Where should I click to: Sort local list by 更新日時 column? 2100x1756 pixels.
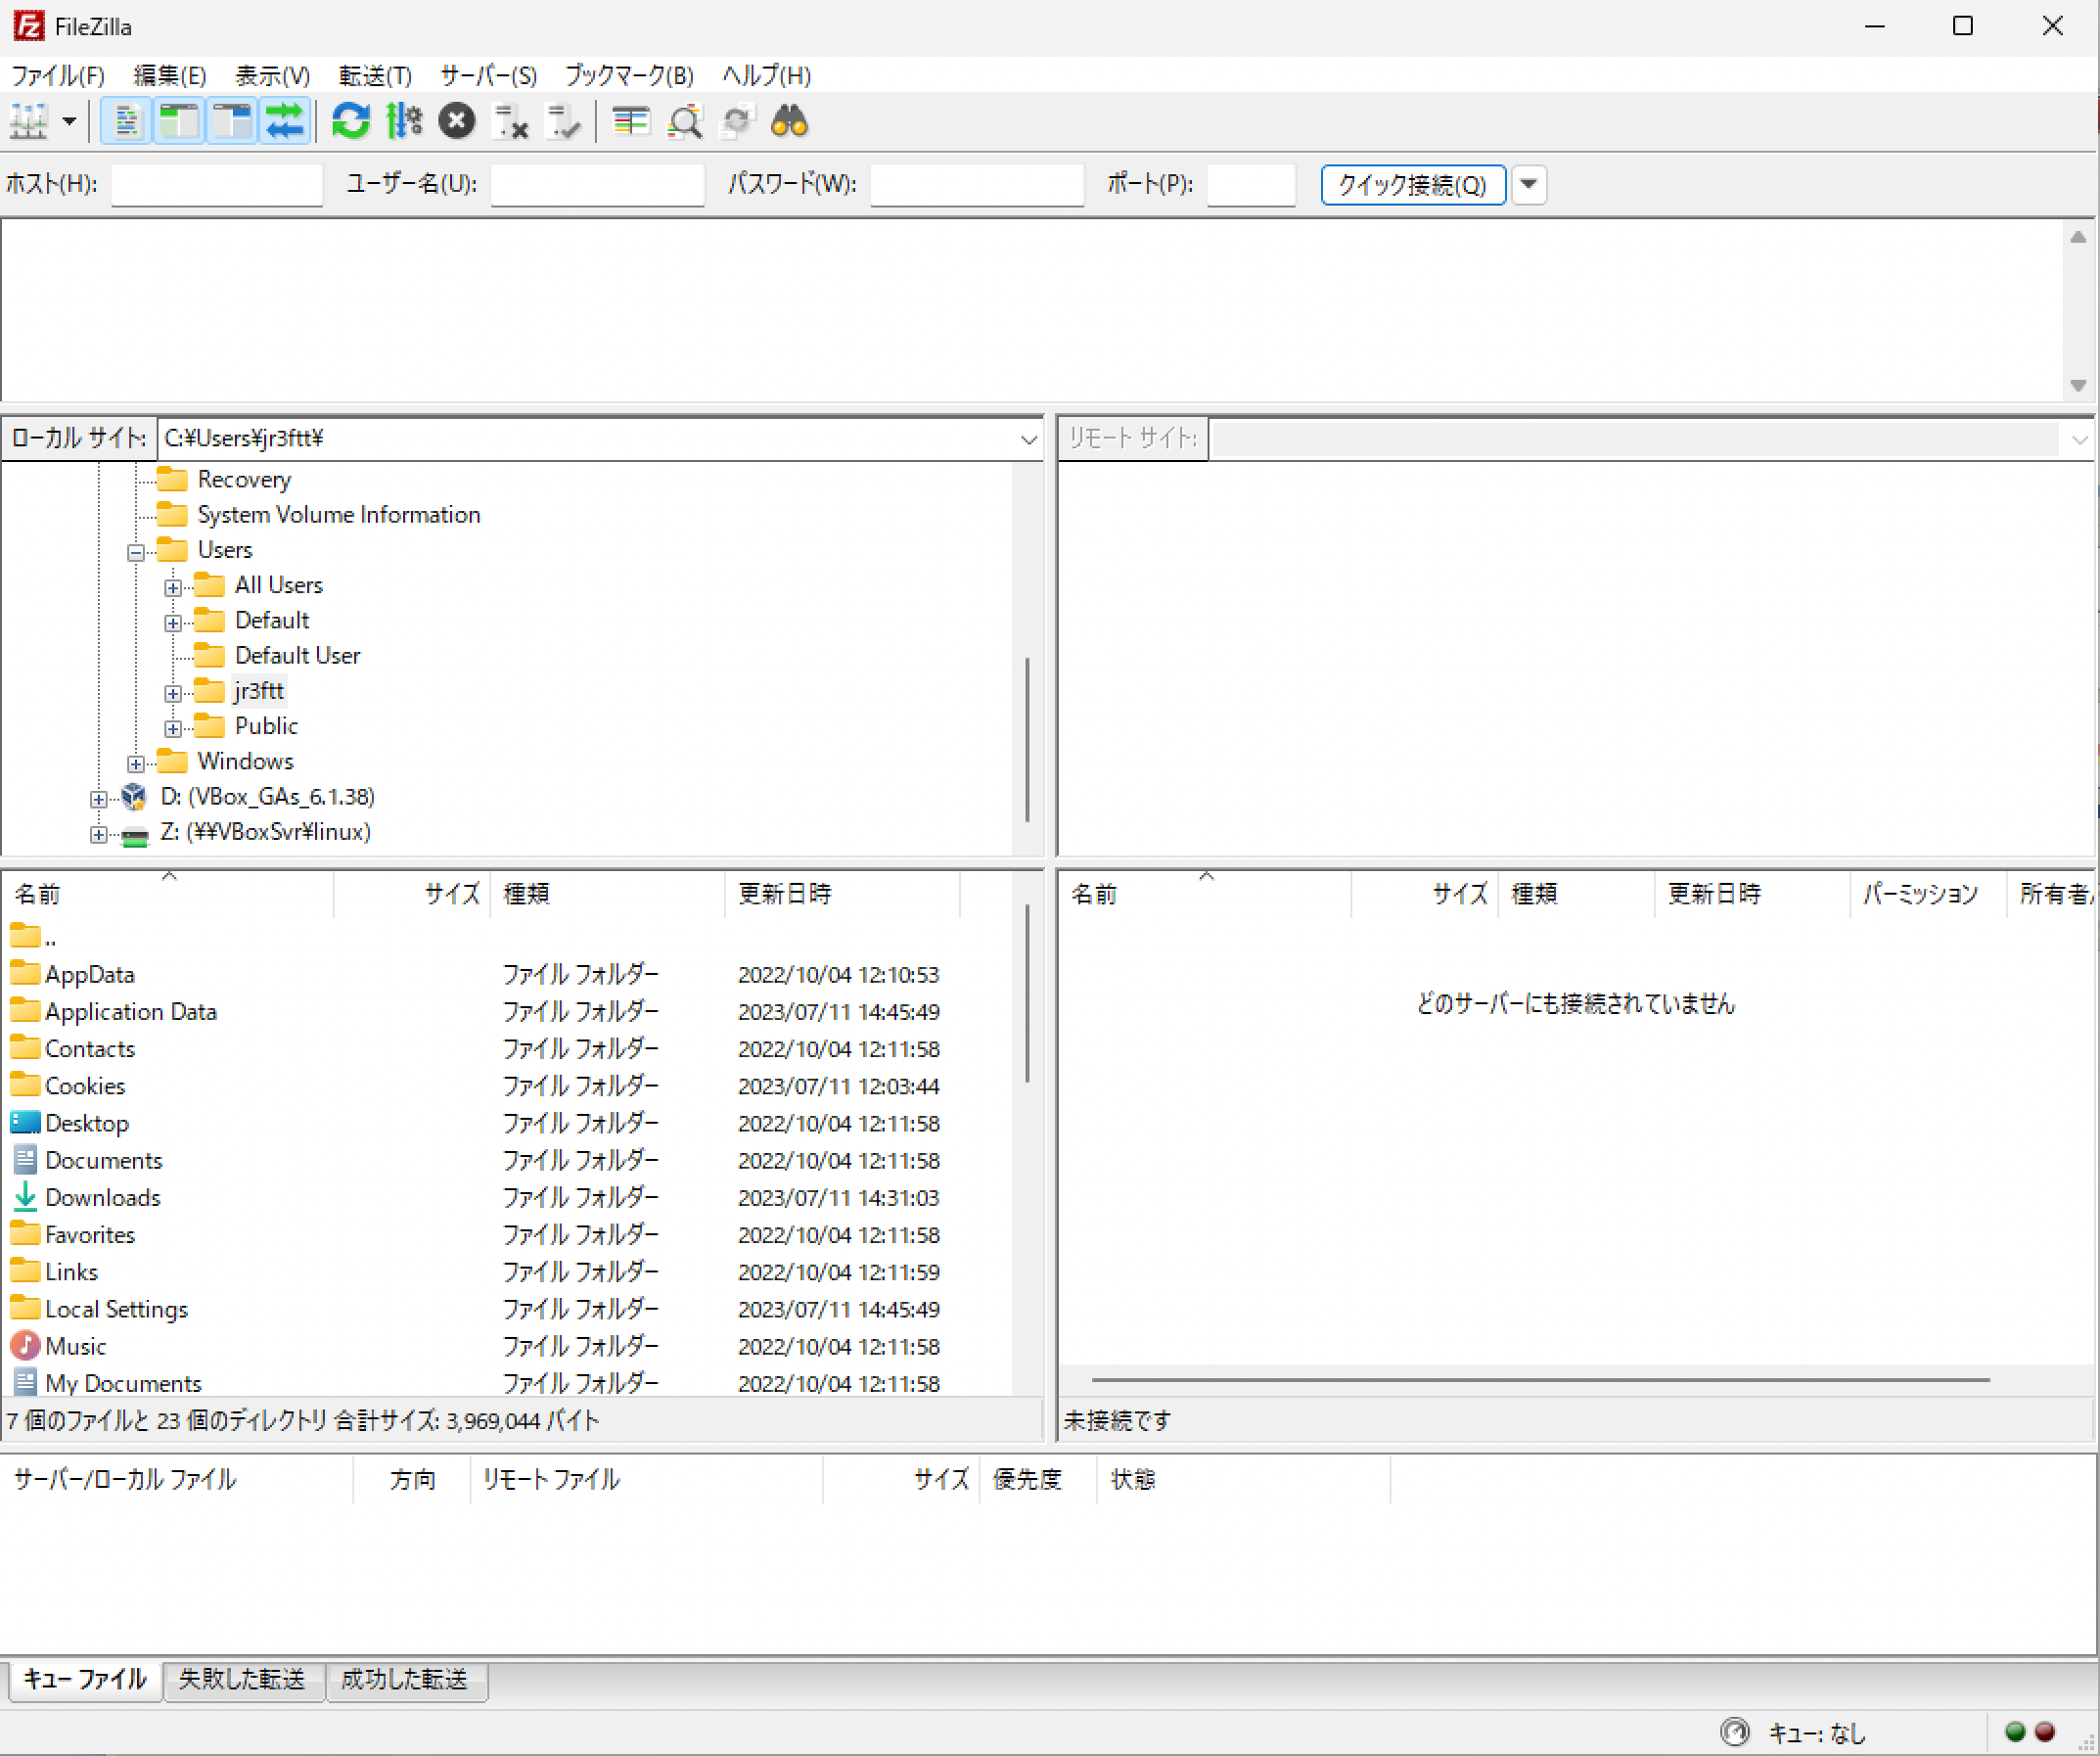coord(842,894)
